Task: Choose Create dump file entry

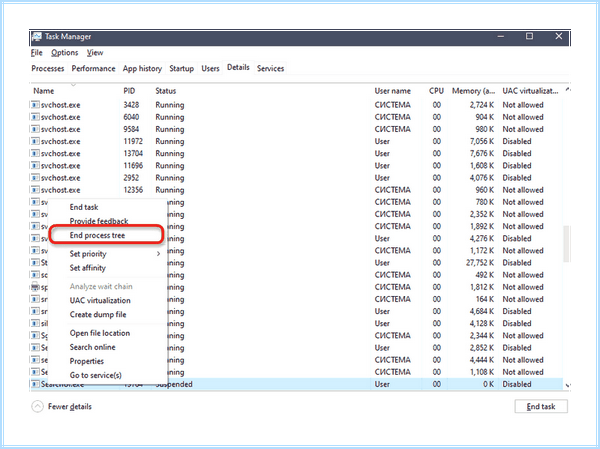Action: pos(98,315)
